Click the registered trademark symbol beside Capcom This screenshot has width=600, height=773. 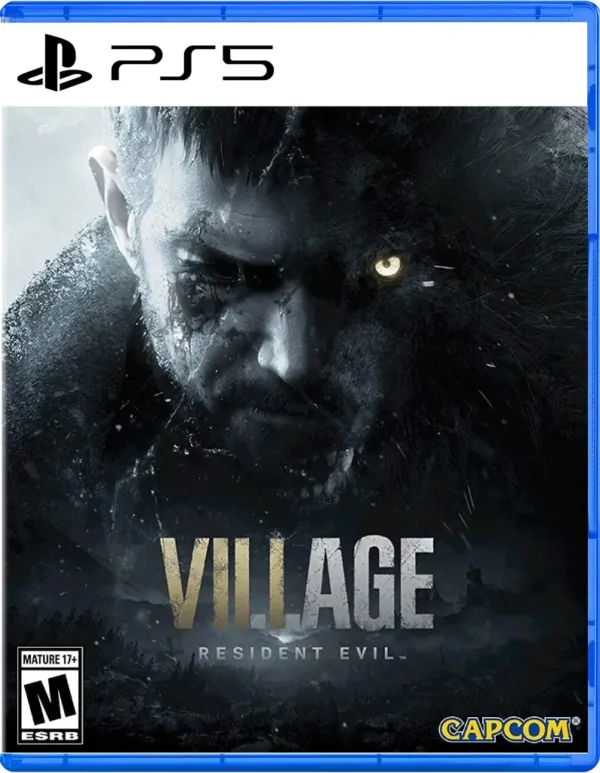point(574,722)
